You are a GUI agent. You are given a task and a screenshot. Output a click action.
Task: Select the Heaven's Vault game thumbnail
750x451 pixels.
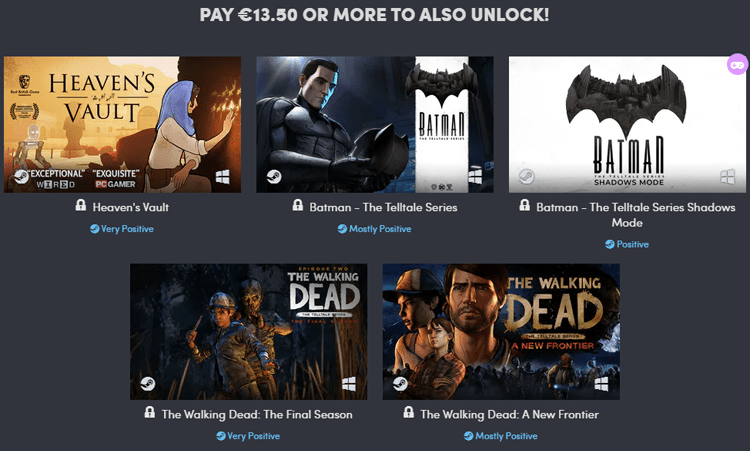coord(122,125)
